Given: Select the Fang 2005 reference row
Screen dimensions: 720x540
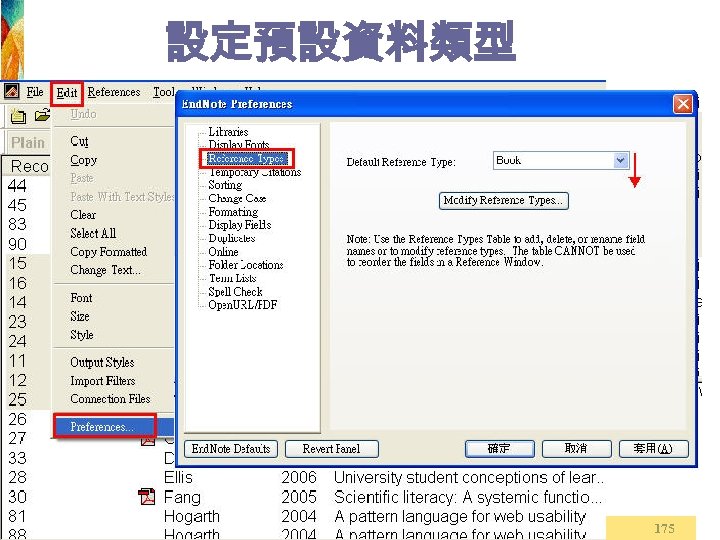Looking at the screenshot, I should (305, 497).
